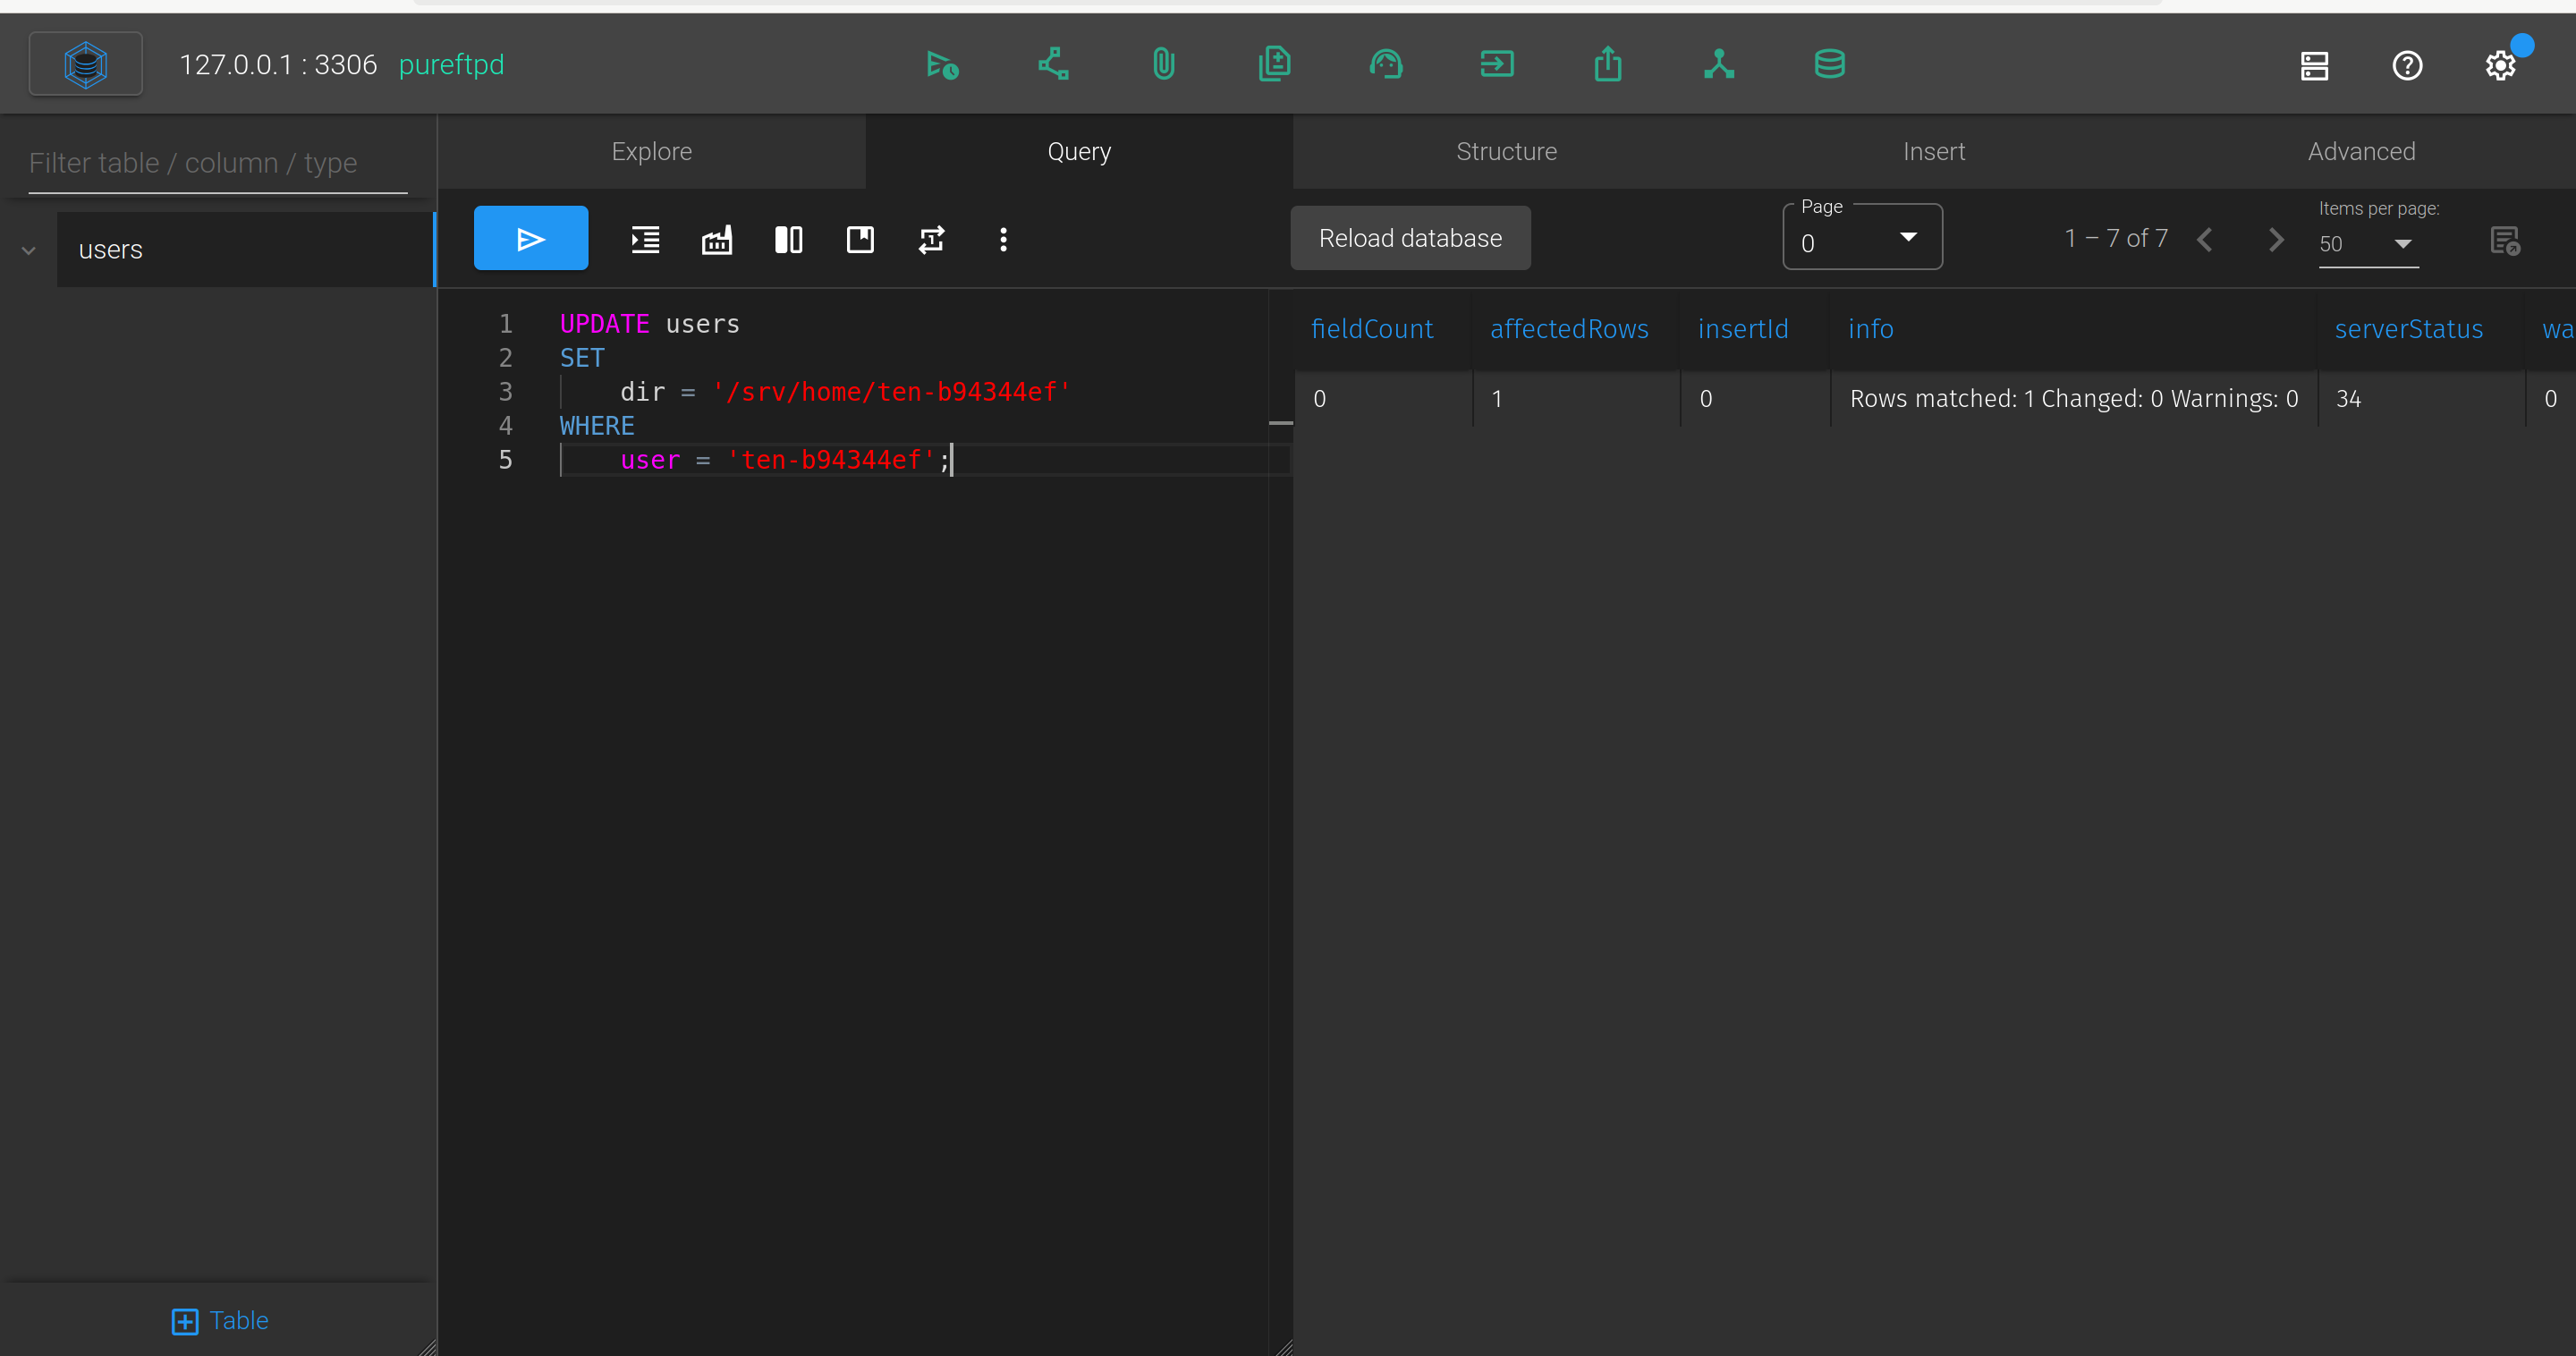Click the UPDATE keyword on line 1
The image size is (2576, 1356).
(x=604, y=324)
